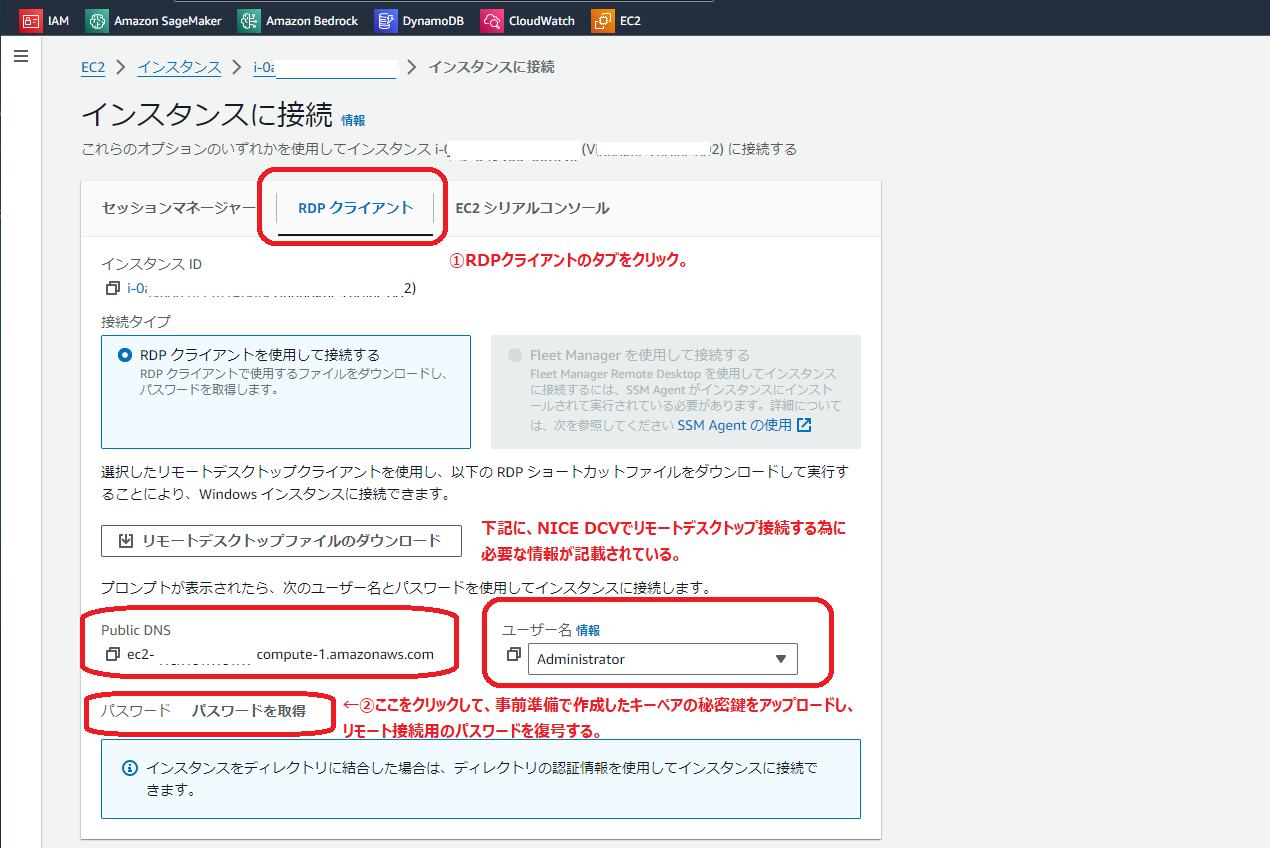Select RDP クライアントを使用して接続する radio button

[x=125, y=355]
